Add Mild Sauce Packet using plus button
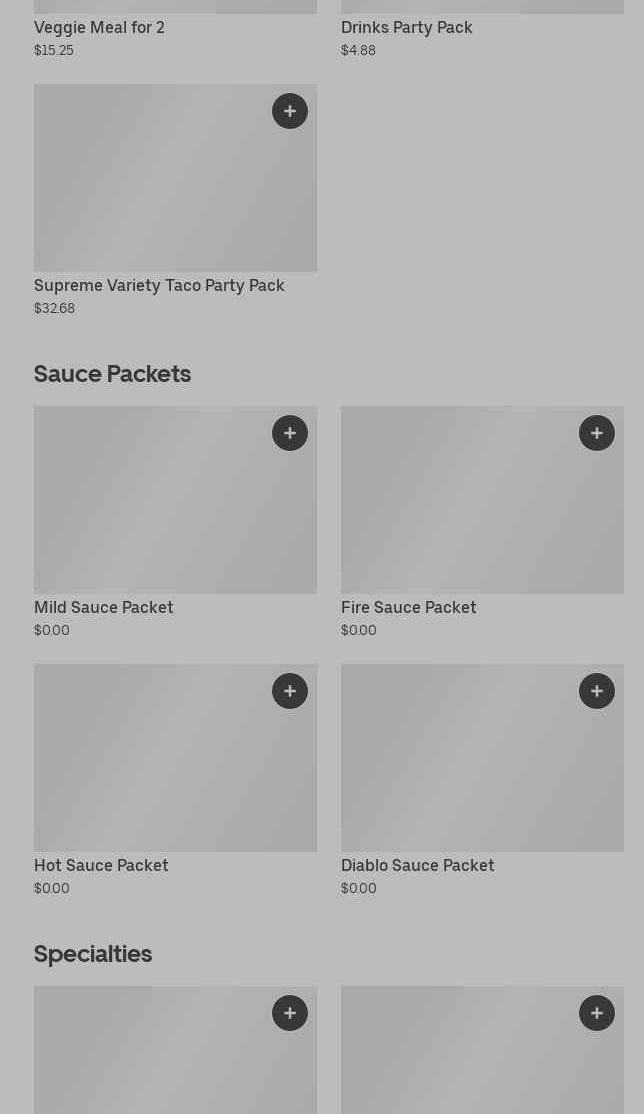Viewport: 644px width, 1114px height. tap(290, 433)
